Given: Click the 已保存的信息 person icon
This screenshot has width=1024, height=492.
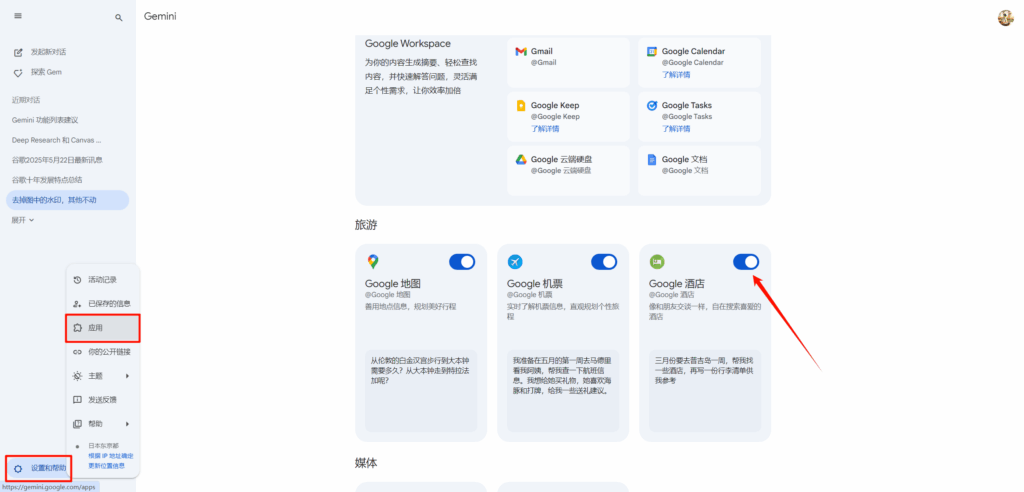Looking at the screenshot, I should tap(77, 304).
